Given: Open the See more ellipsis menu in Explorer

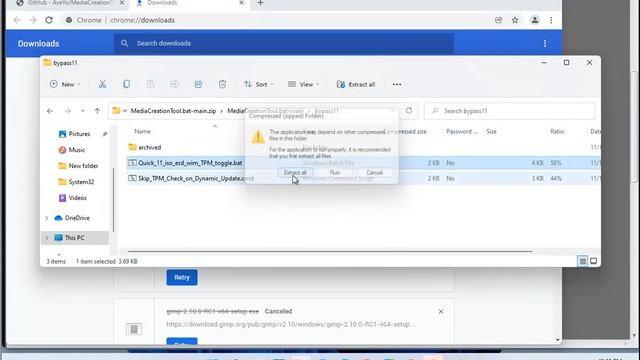Looking at the screenshot, I should click(x=397, y=84).
